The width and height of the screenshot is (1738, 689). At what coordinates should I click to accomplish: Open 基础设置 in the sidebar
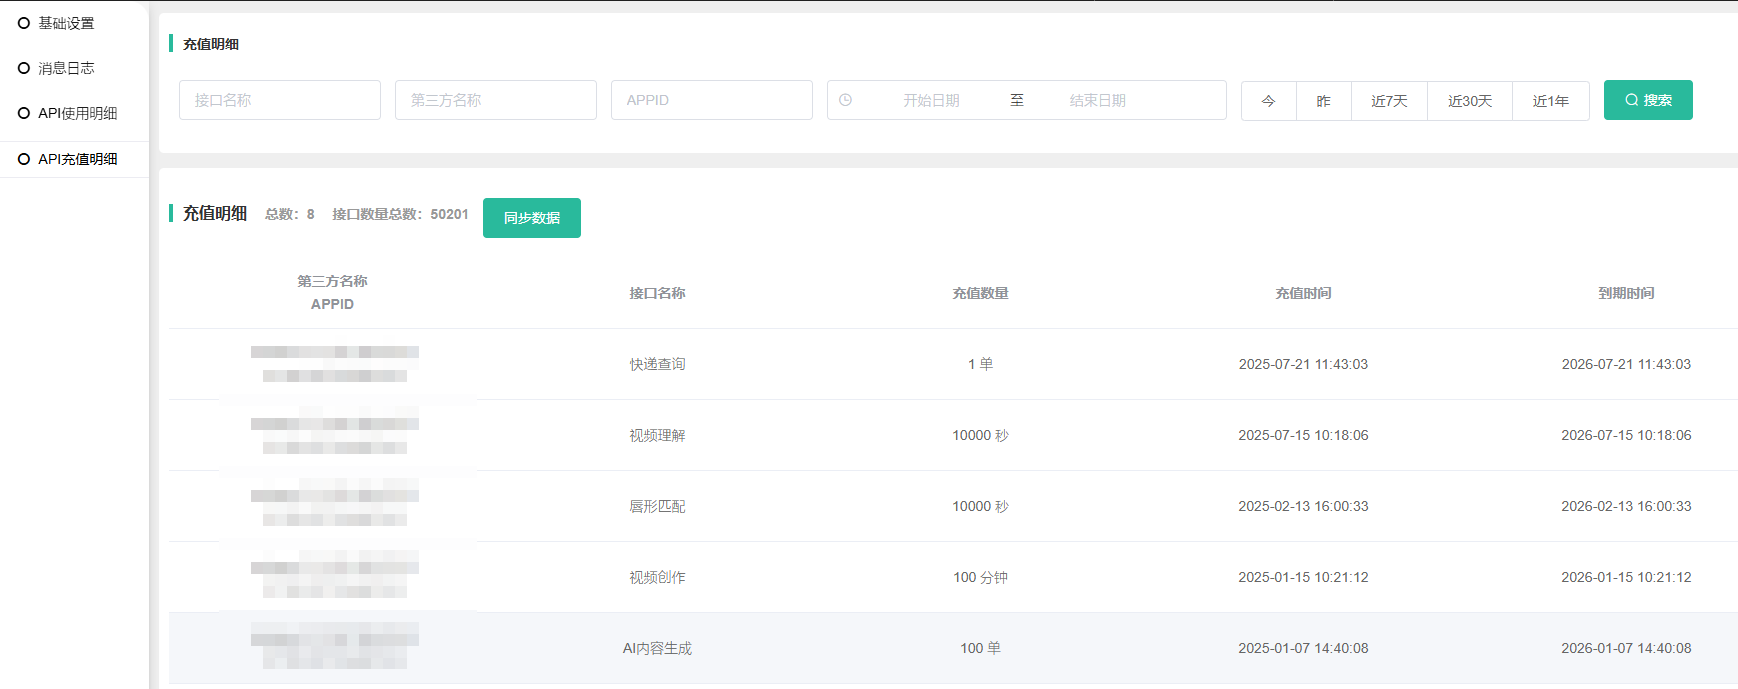click(66, 23)
